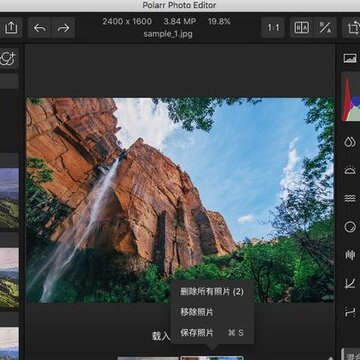Redo the last edit
360x360 pixels.
point(63,28)
